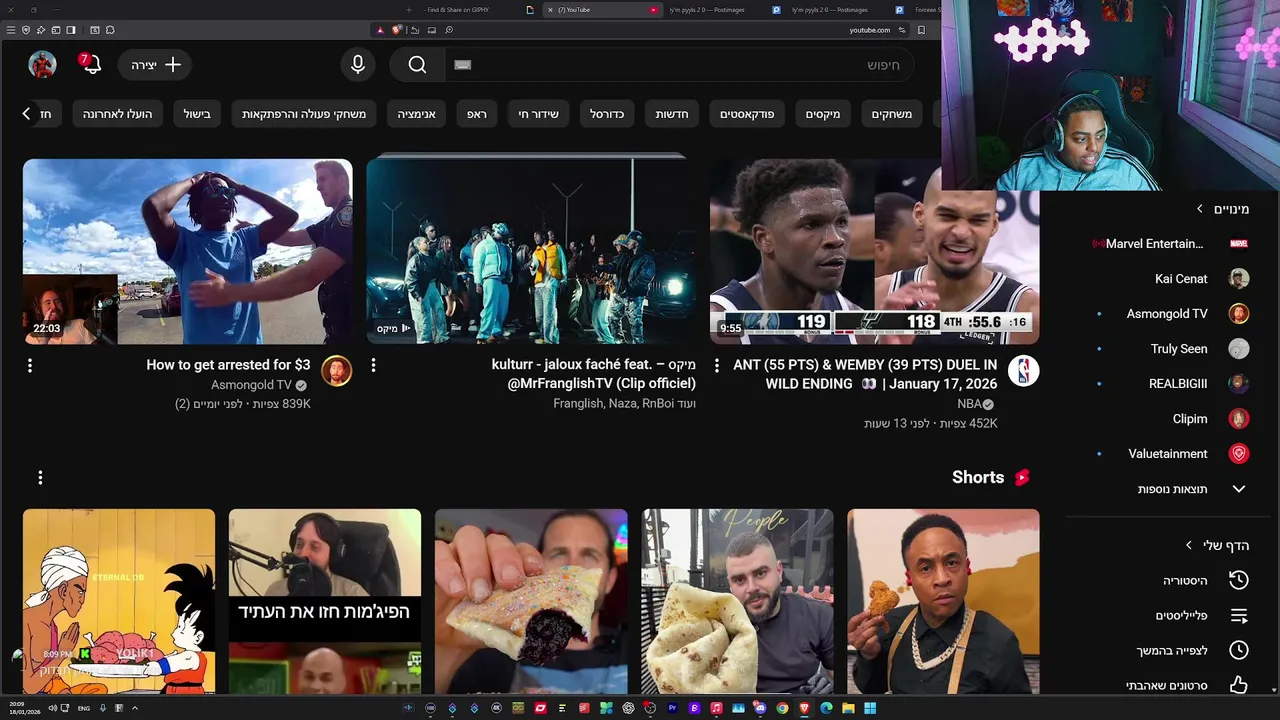Image resolution: width=1280 pixels, height=720 pixels.
Task: Play the kulturr jaloux faché mix thumbnail
Action: pos(531,251)
